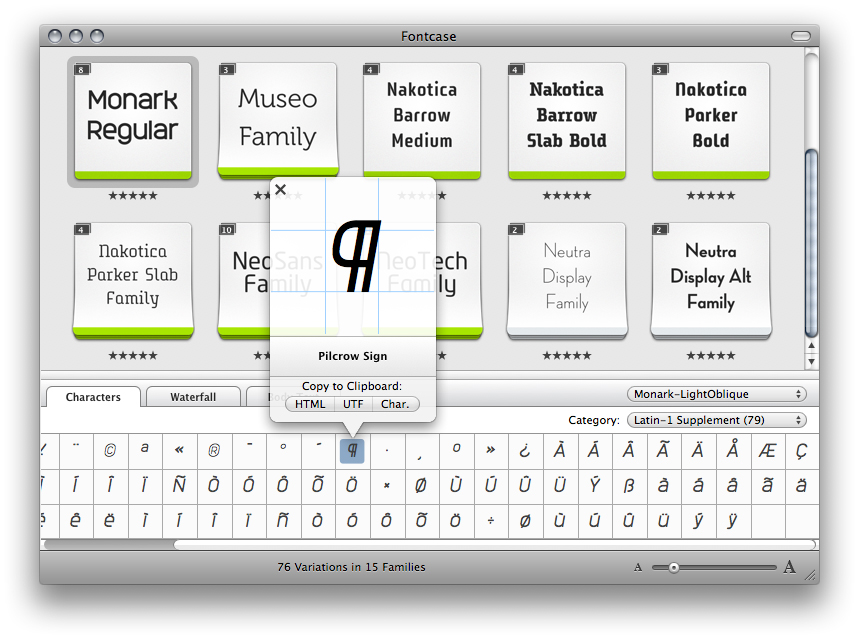Screen dimensions: 859x639
Task: Select the Nakotica Parker Slab Family card
Action: pos(133,281)
